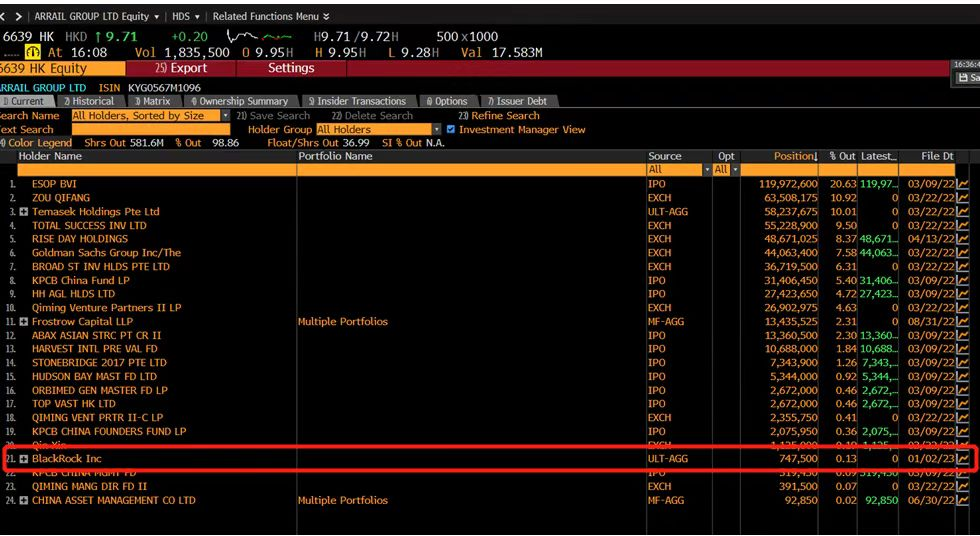Open the Settings button

291,68
